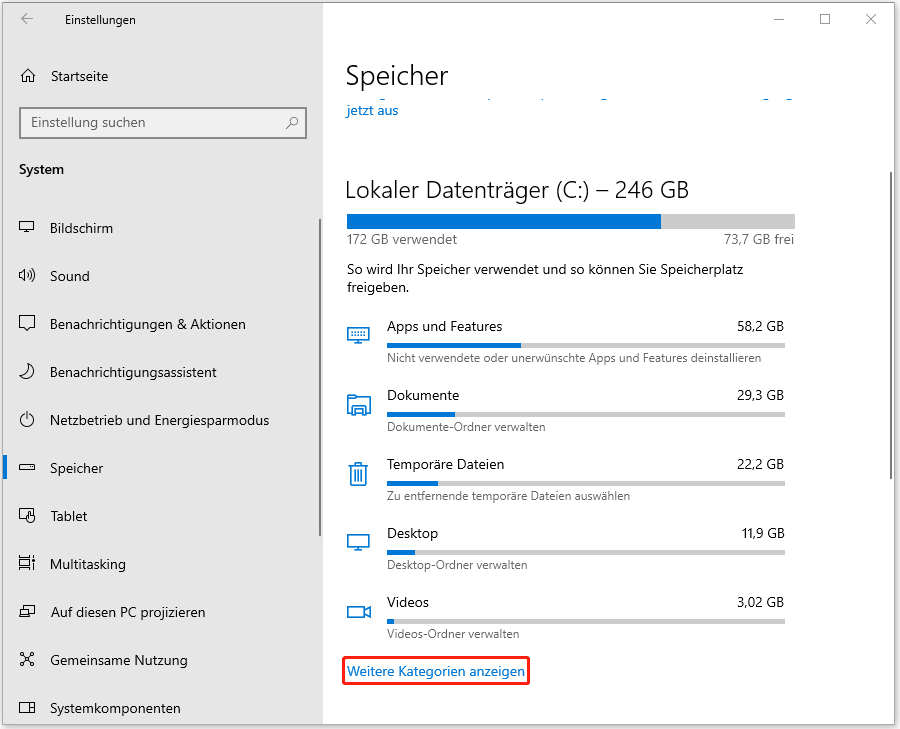Click the Sound speaker icon

pos(27,276)
